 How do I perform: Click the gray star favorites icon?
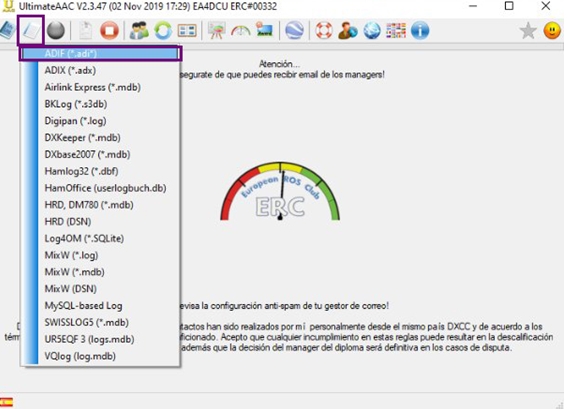[528, 30]
